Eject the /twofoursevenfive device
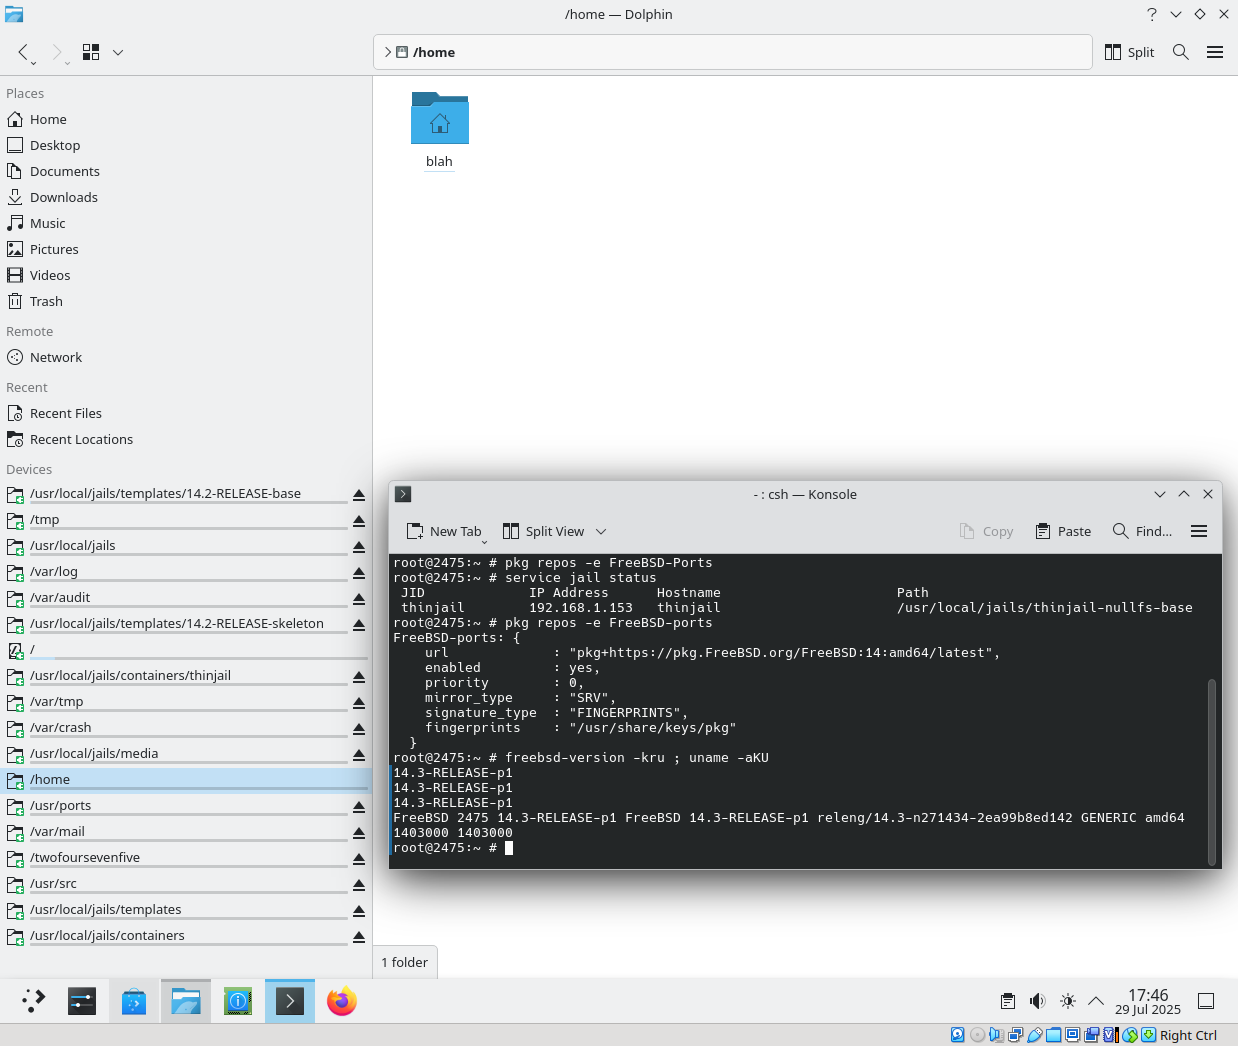 (x=359, y=859)
